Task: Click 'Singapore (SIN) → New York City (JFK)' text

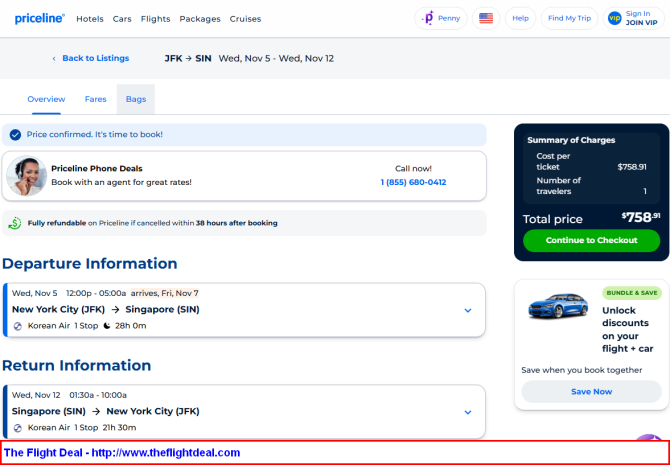Action: (x=106, y=412)
